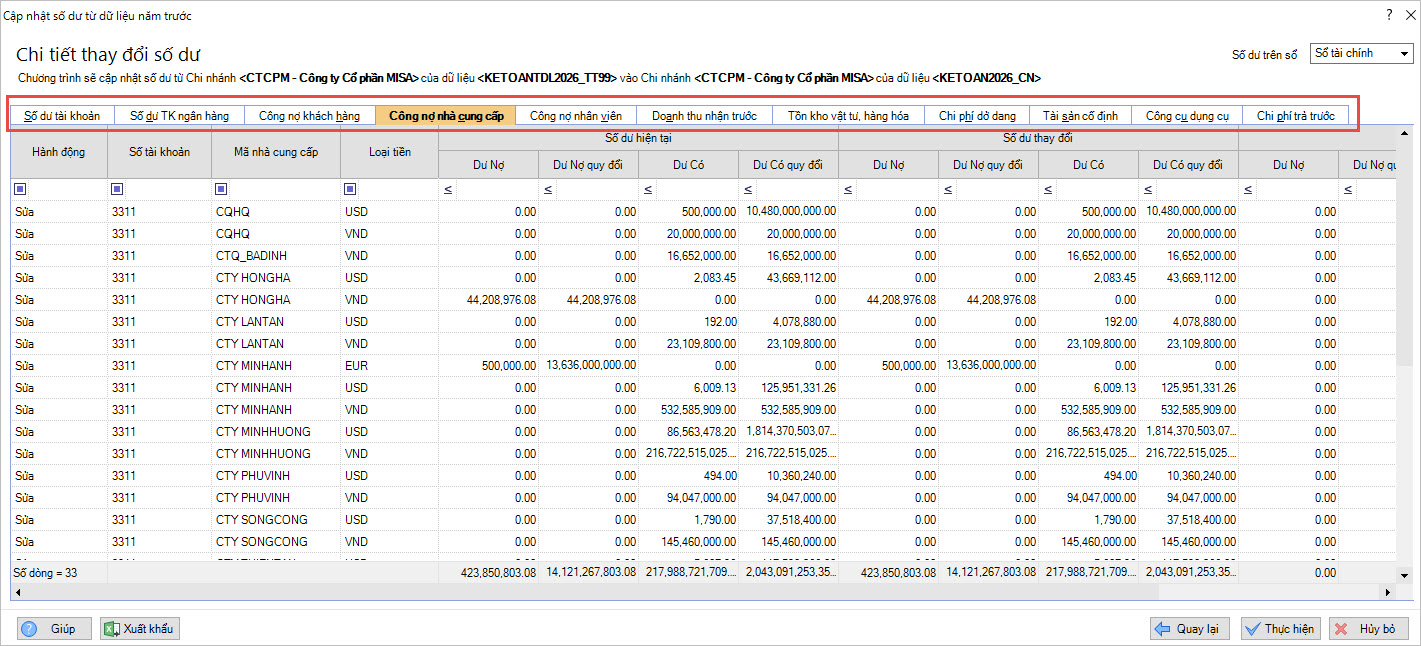Click the filter icon under Mã nhà cung cấp
1421x646 pixels.
click(x=220, y=189)
